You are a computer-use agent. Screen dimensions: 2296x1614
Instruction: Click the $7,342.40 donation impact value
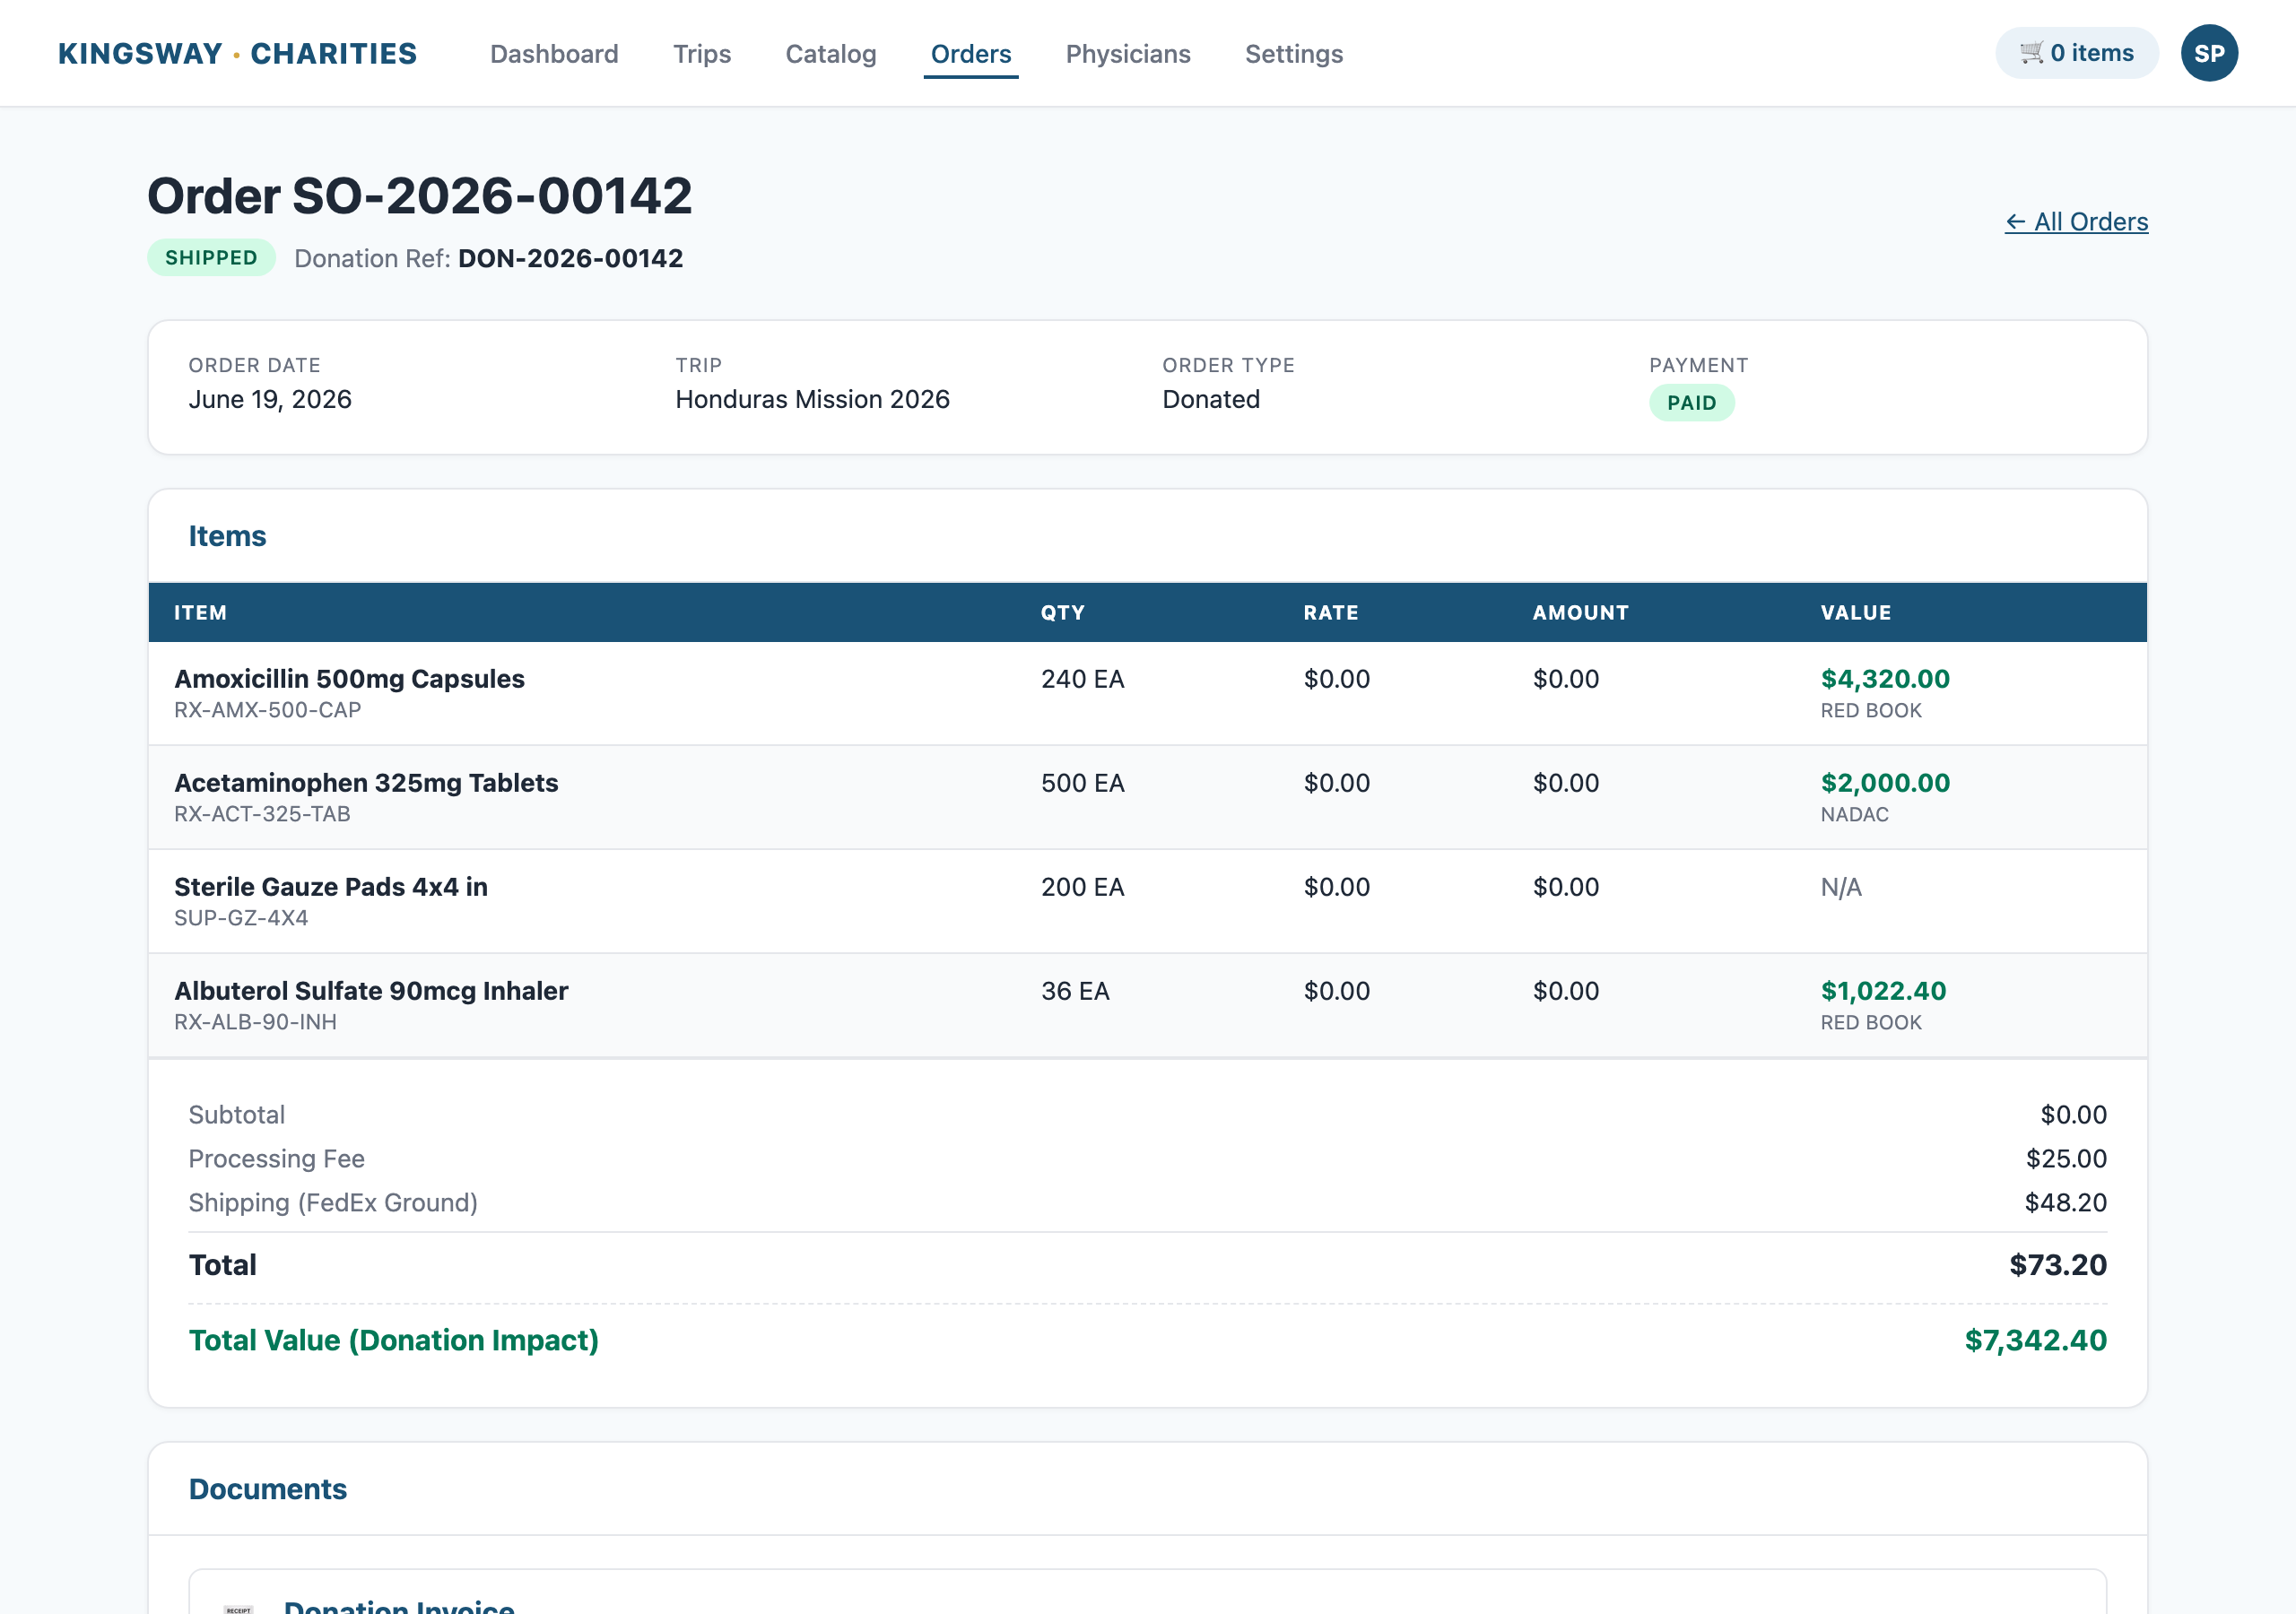pyautogui.click(x=2035, y=1341)
